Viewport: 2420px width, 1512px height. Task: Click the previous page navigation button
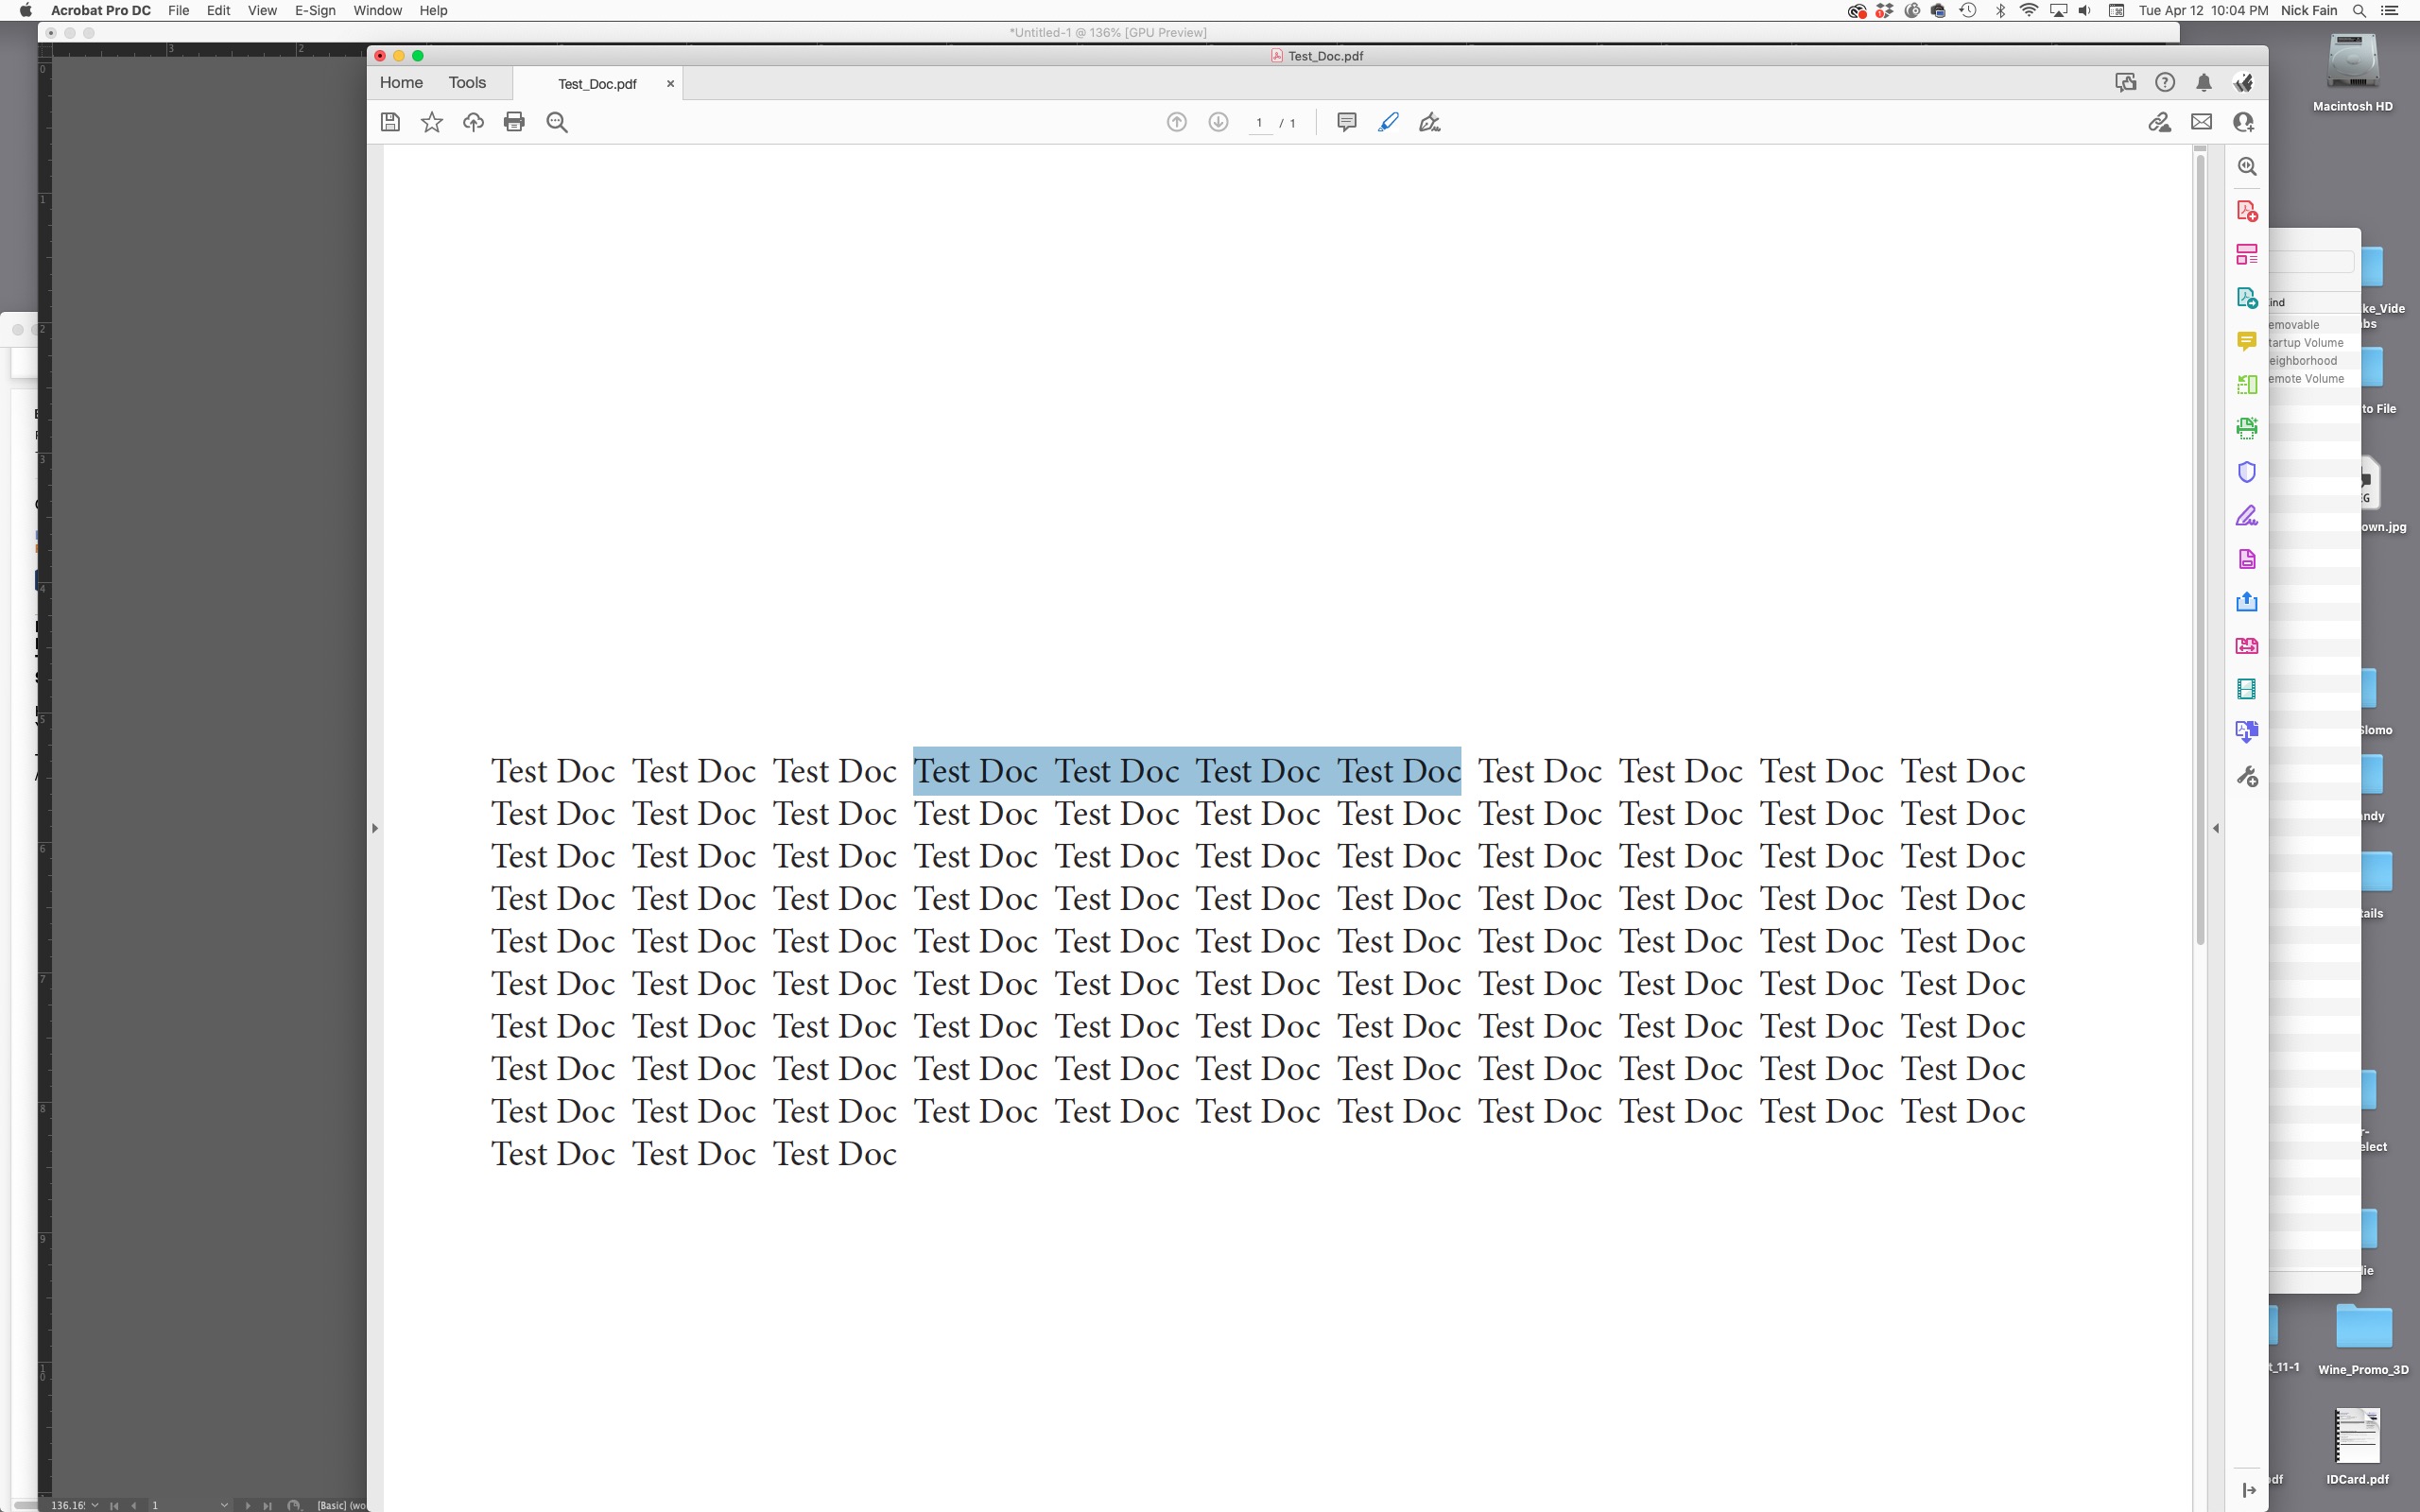coord(1180,122)
